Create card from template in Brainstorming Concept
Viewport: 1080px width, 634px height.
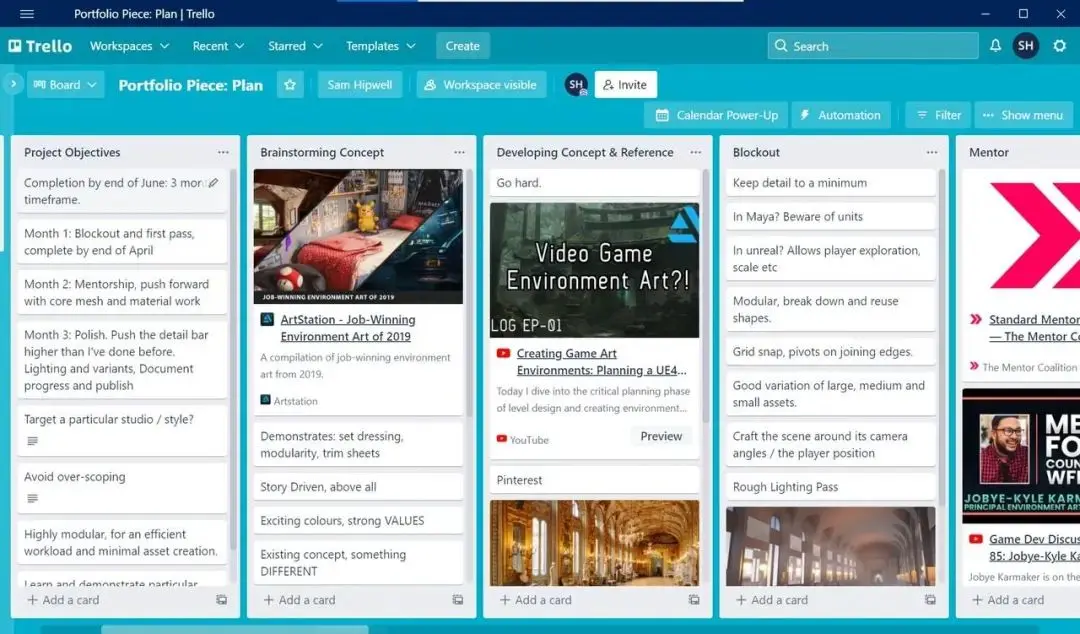[457, 600]
